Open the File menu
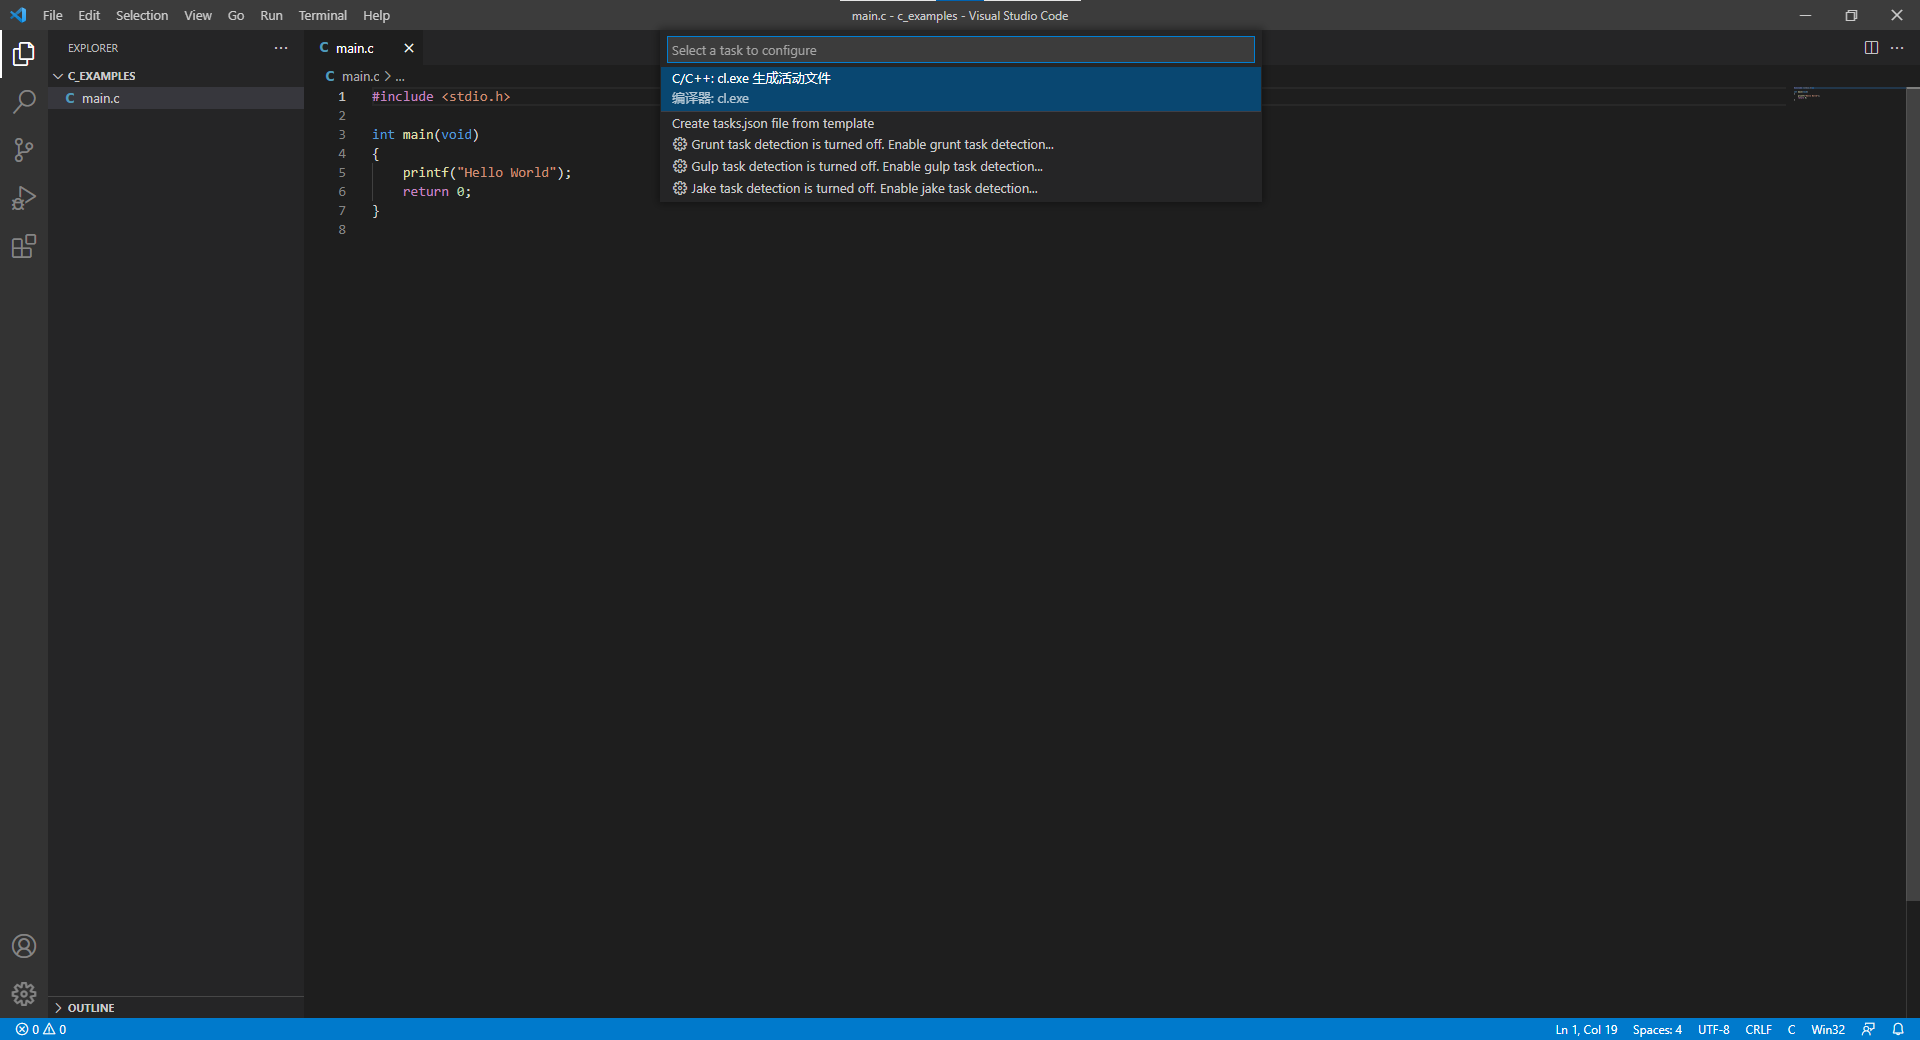 (53, 15)
